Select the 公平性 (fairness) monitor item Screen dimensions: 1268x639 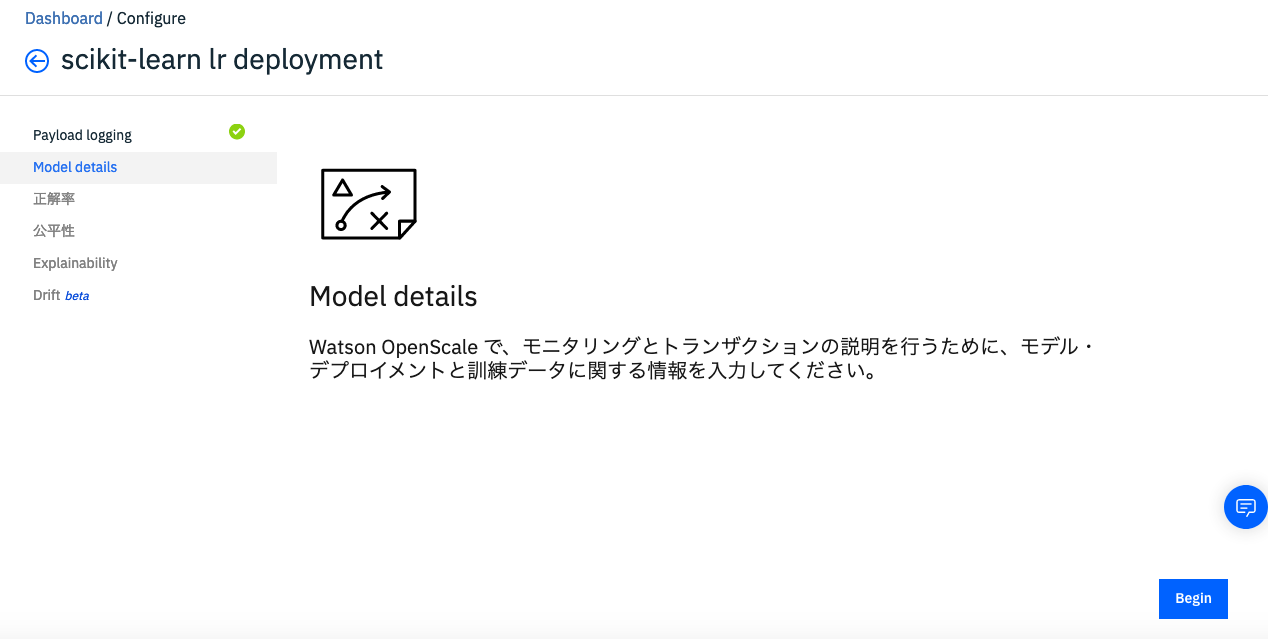click(x=55, y=230)
